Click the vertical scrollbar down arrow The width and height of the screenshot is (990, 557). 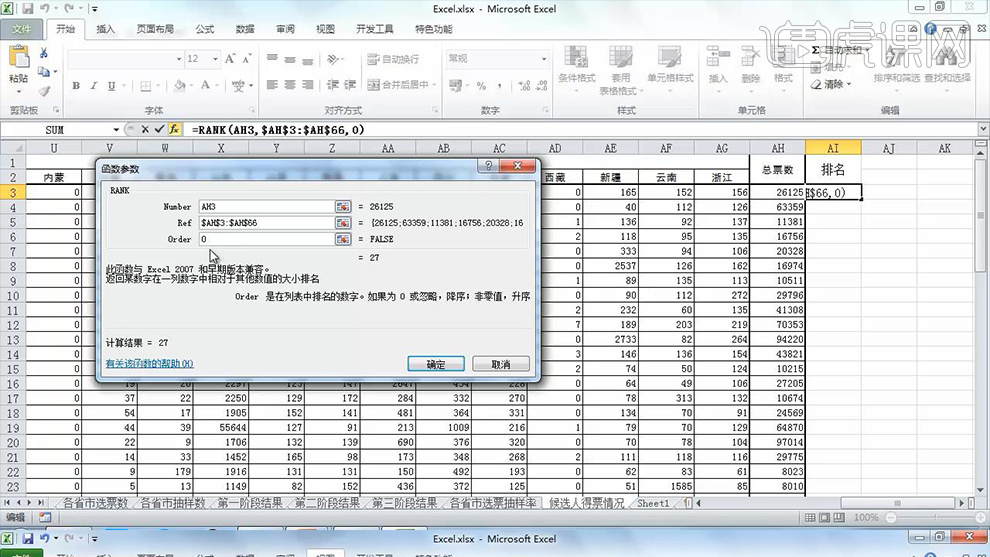(x=981, y=489)
